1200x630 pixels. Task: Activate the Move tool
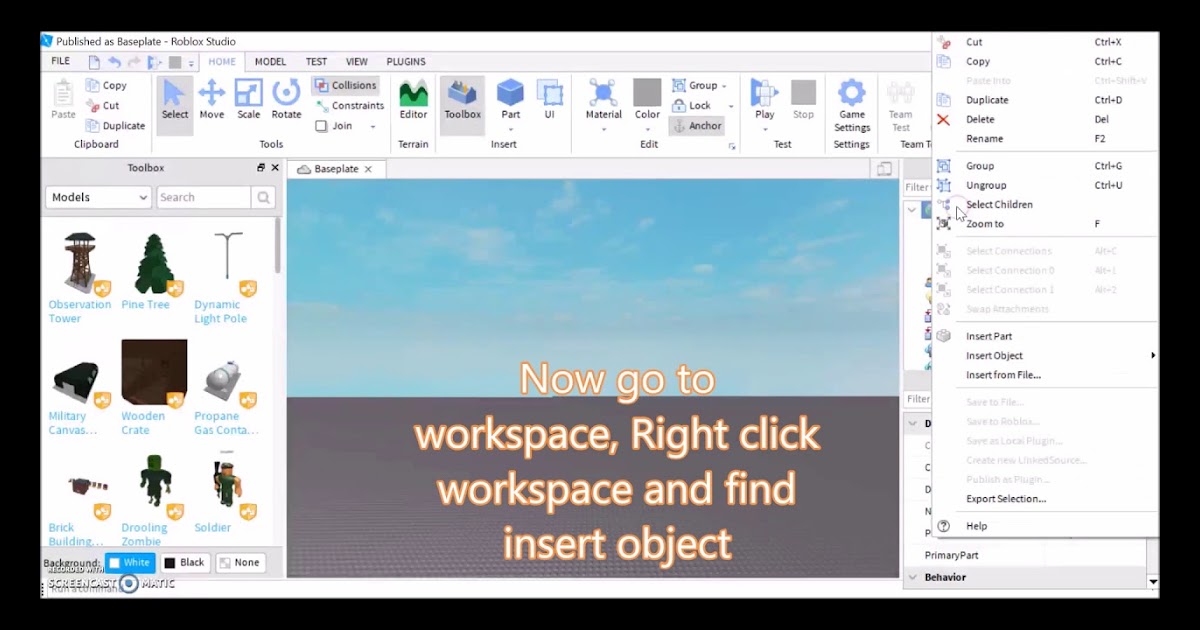pos(211,100)
